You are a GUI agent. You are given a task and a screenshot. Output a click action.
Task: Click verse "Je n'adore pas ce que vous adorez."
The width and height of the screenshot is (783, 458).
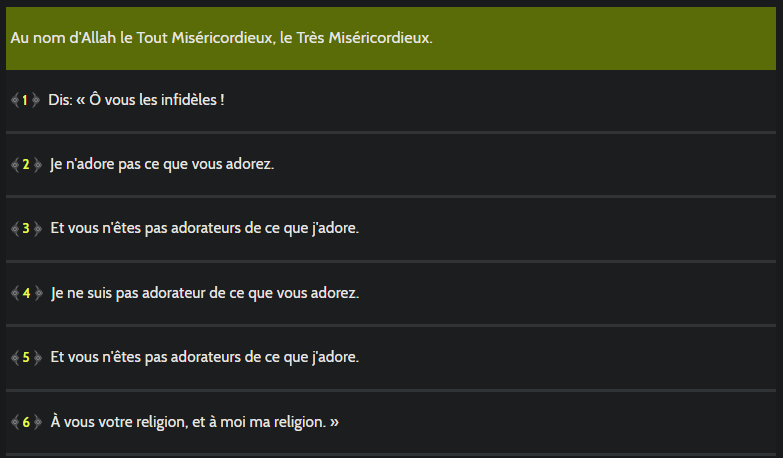tap(162, 164)
